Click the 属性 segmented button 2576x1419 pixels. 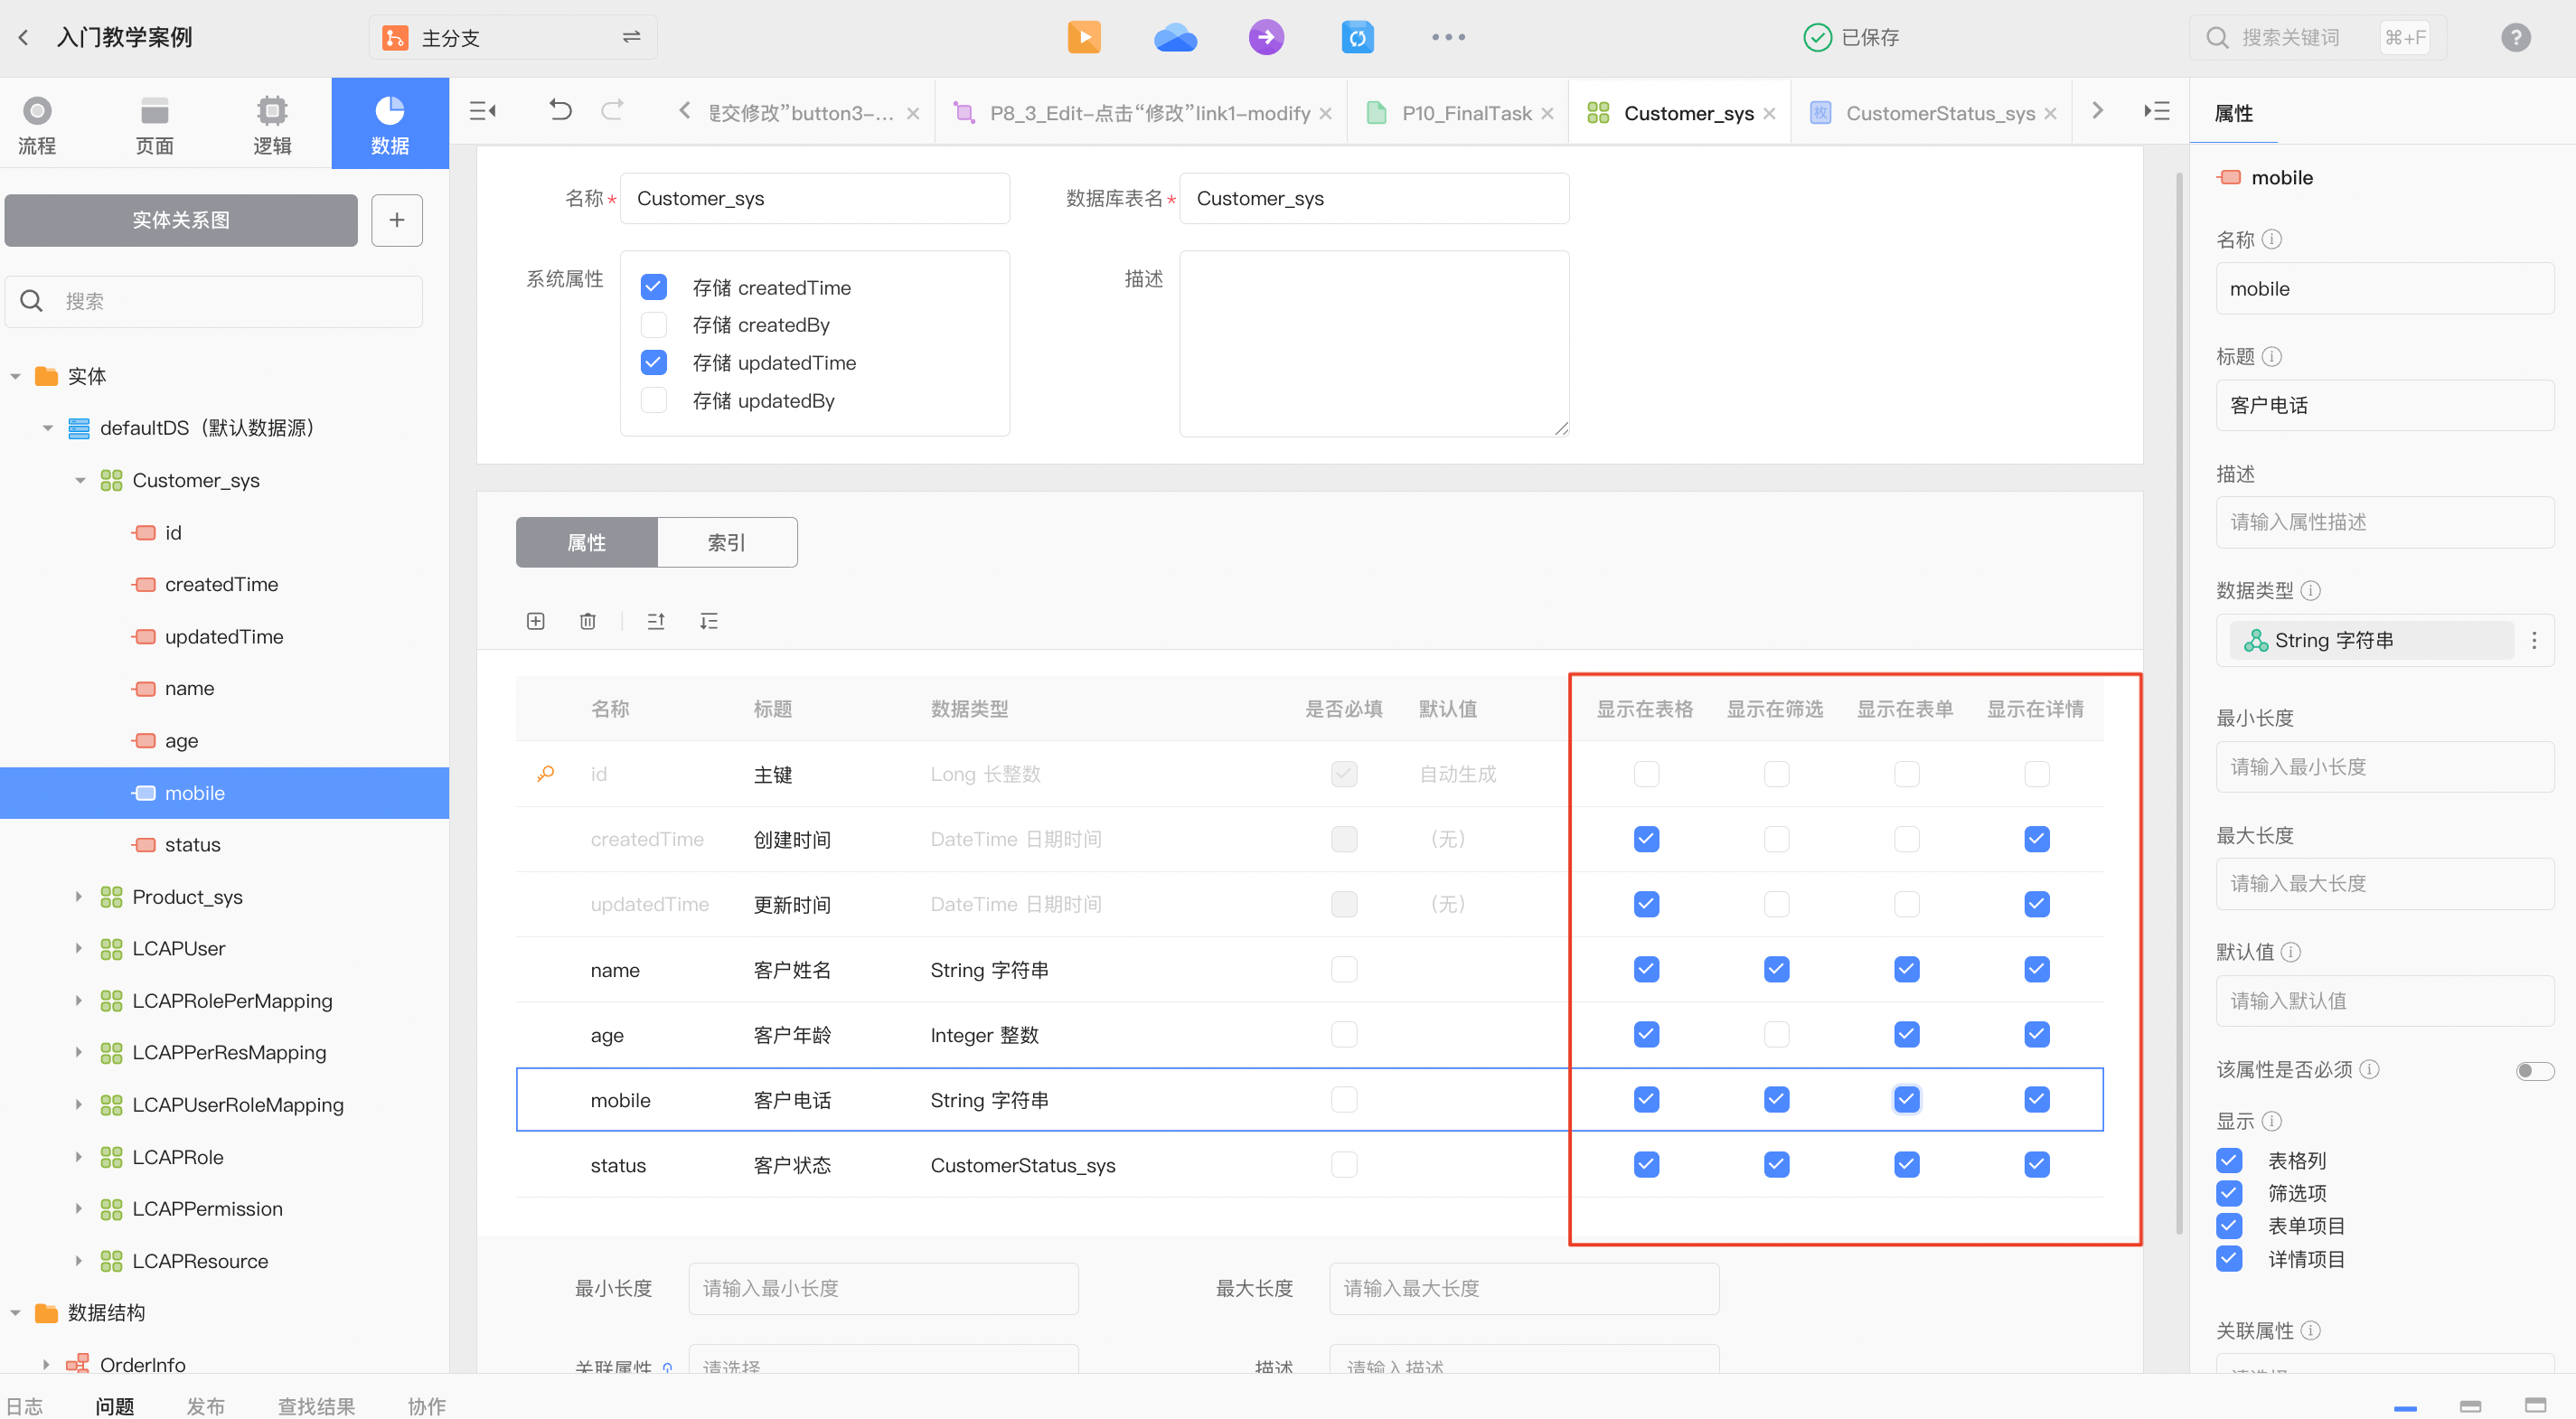pyautogui.click(x=587, y=542)
